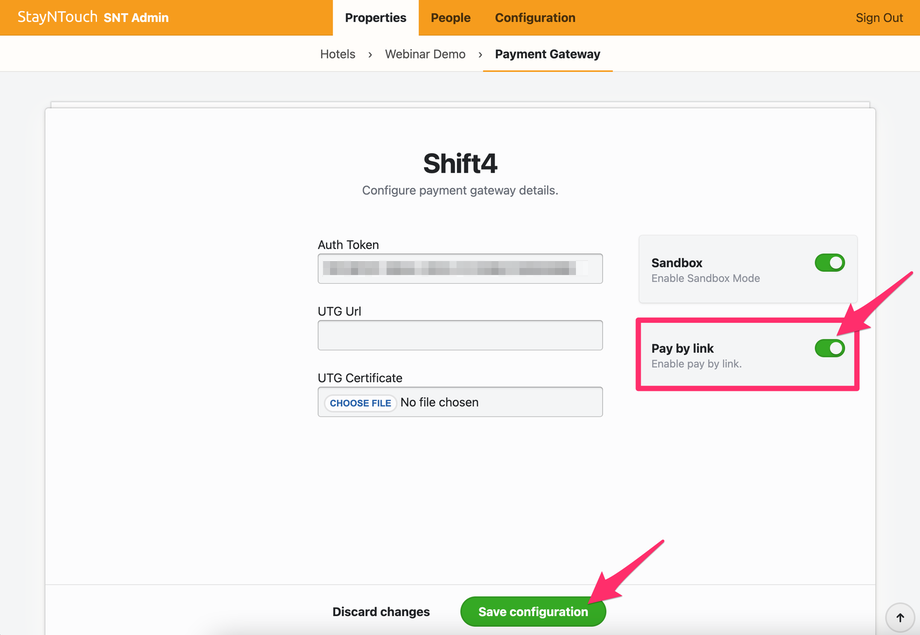Go to Hotels breadcrumb
This screenshot has width=920, height=635.
click(x=337, y=54)
